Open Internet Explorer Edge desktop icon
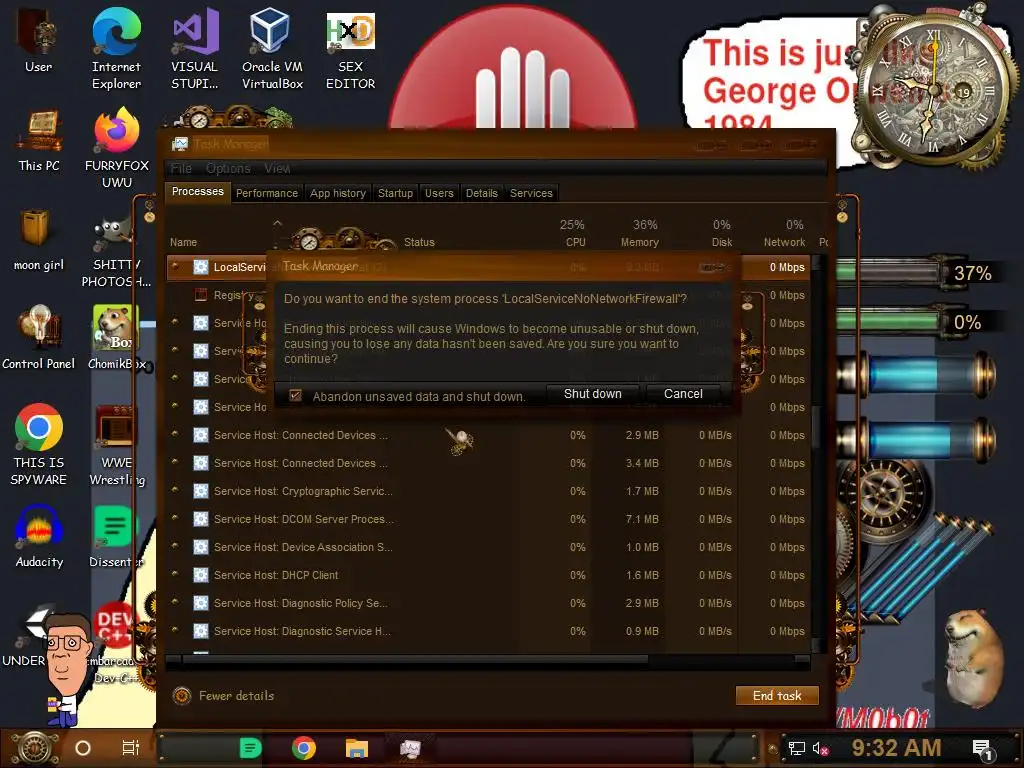This screenshot has height=768, width=1024. tap(116, 48)
